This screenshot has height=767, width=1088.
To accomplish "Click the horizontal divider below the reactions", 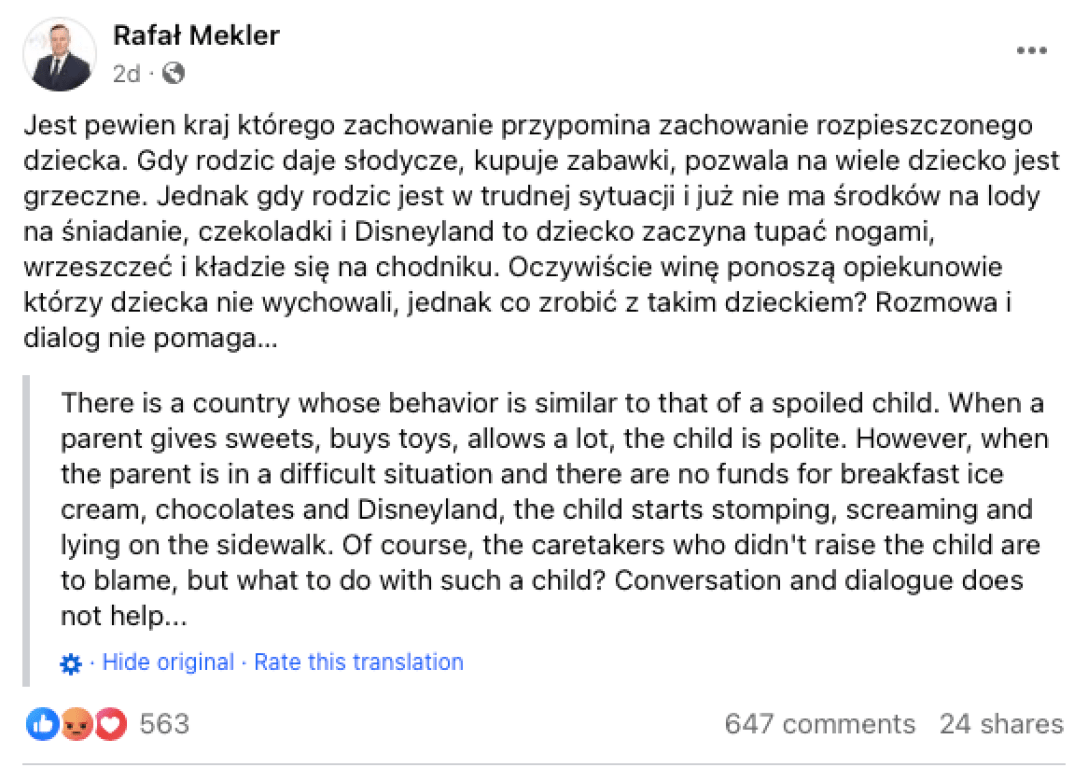I will [544, 764].
